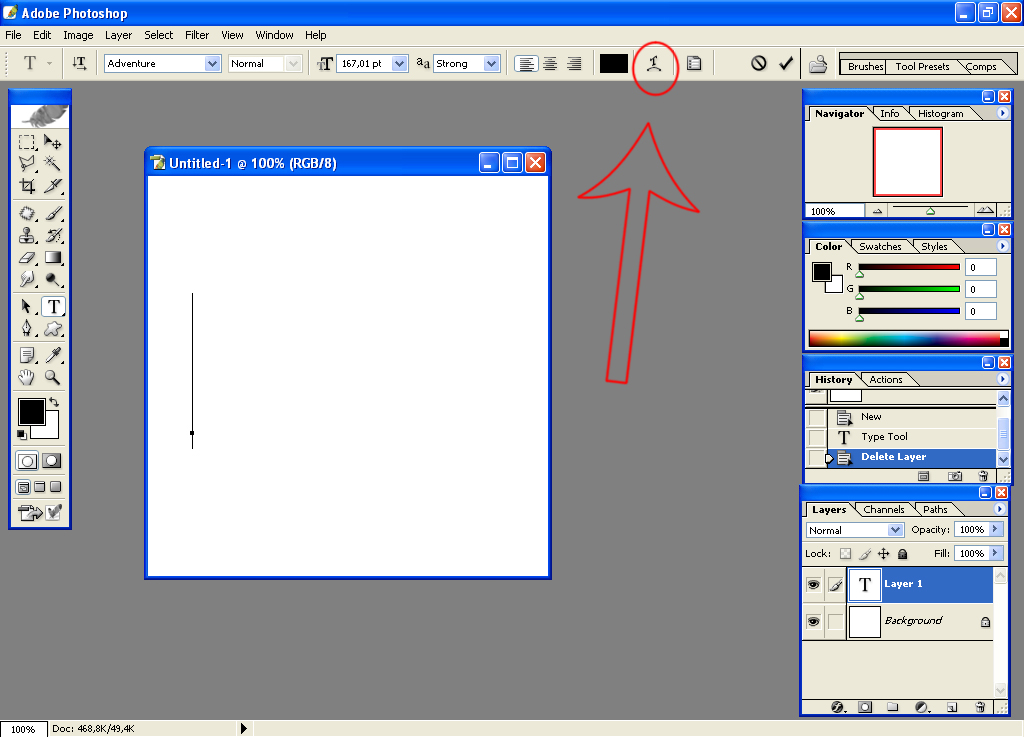
Task: Switch to Standard editing mode
Action: (x=27, y=462)
